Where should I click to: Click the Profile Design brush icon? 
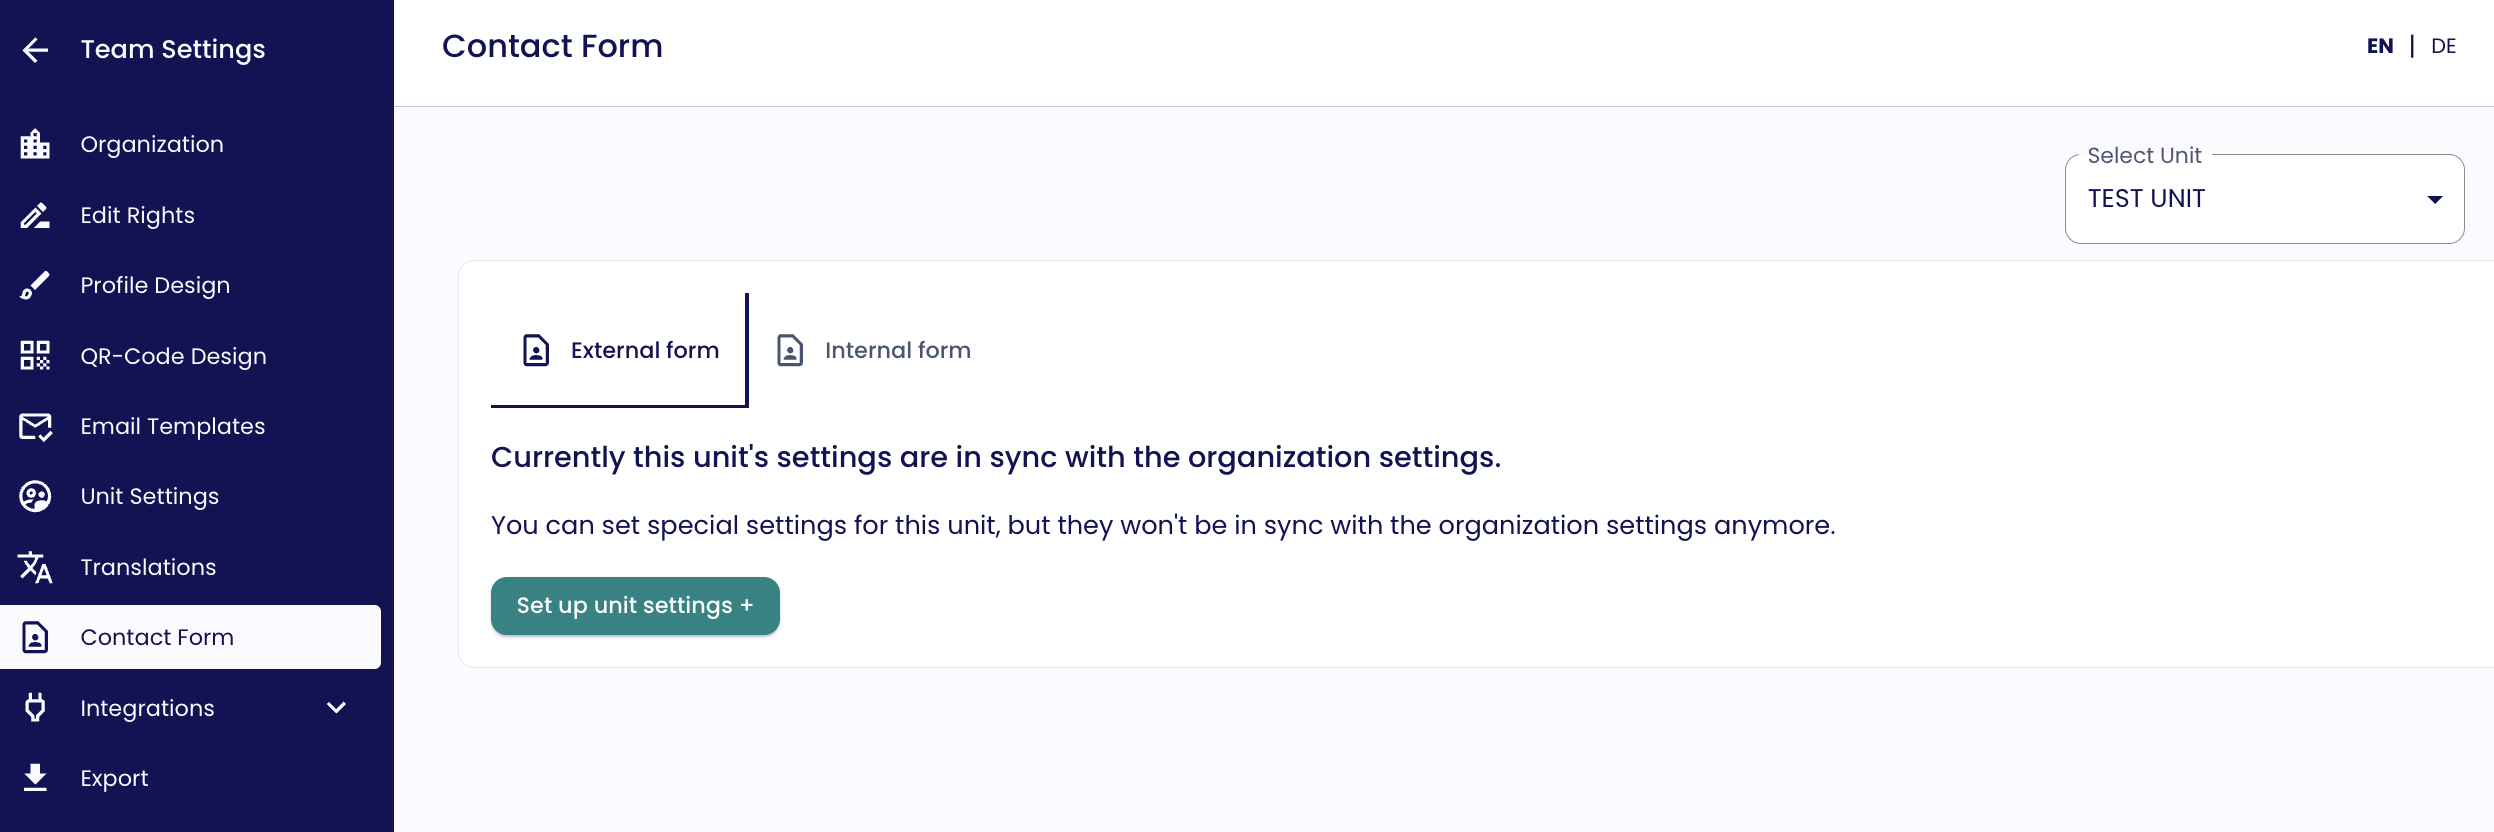tap(35, 285)
